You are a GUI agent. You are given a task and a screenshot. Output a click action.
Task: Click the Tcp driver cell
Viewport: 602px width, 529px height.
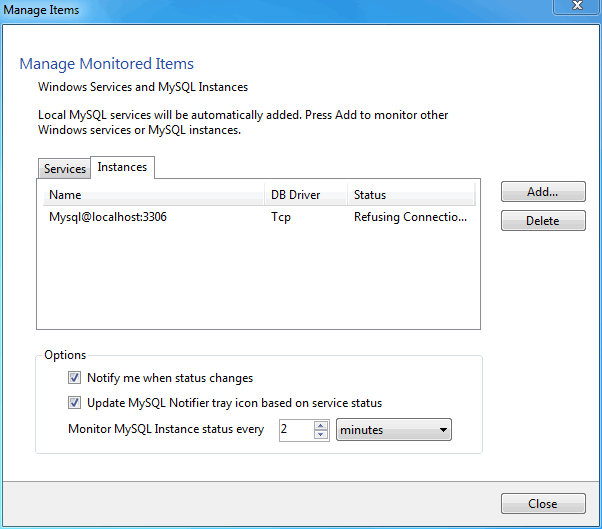point(281,217)
